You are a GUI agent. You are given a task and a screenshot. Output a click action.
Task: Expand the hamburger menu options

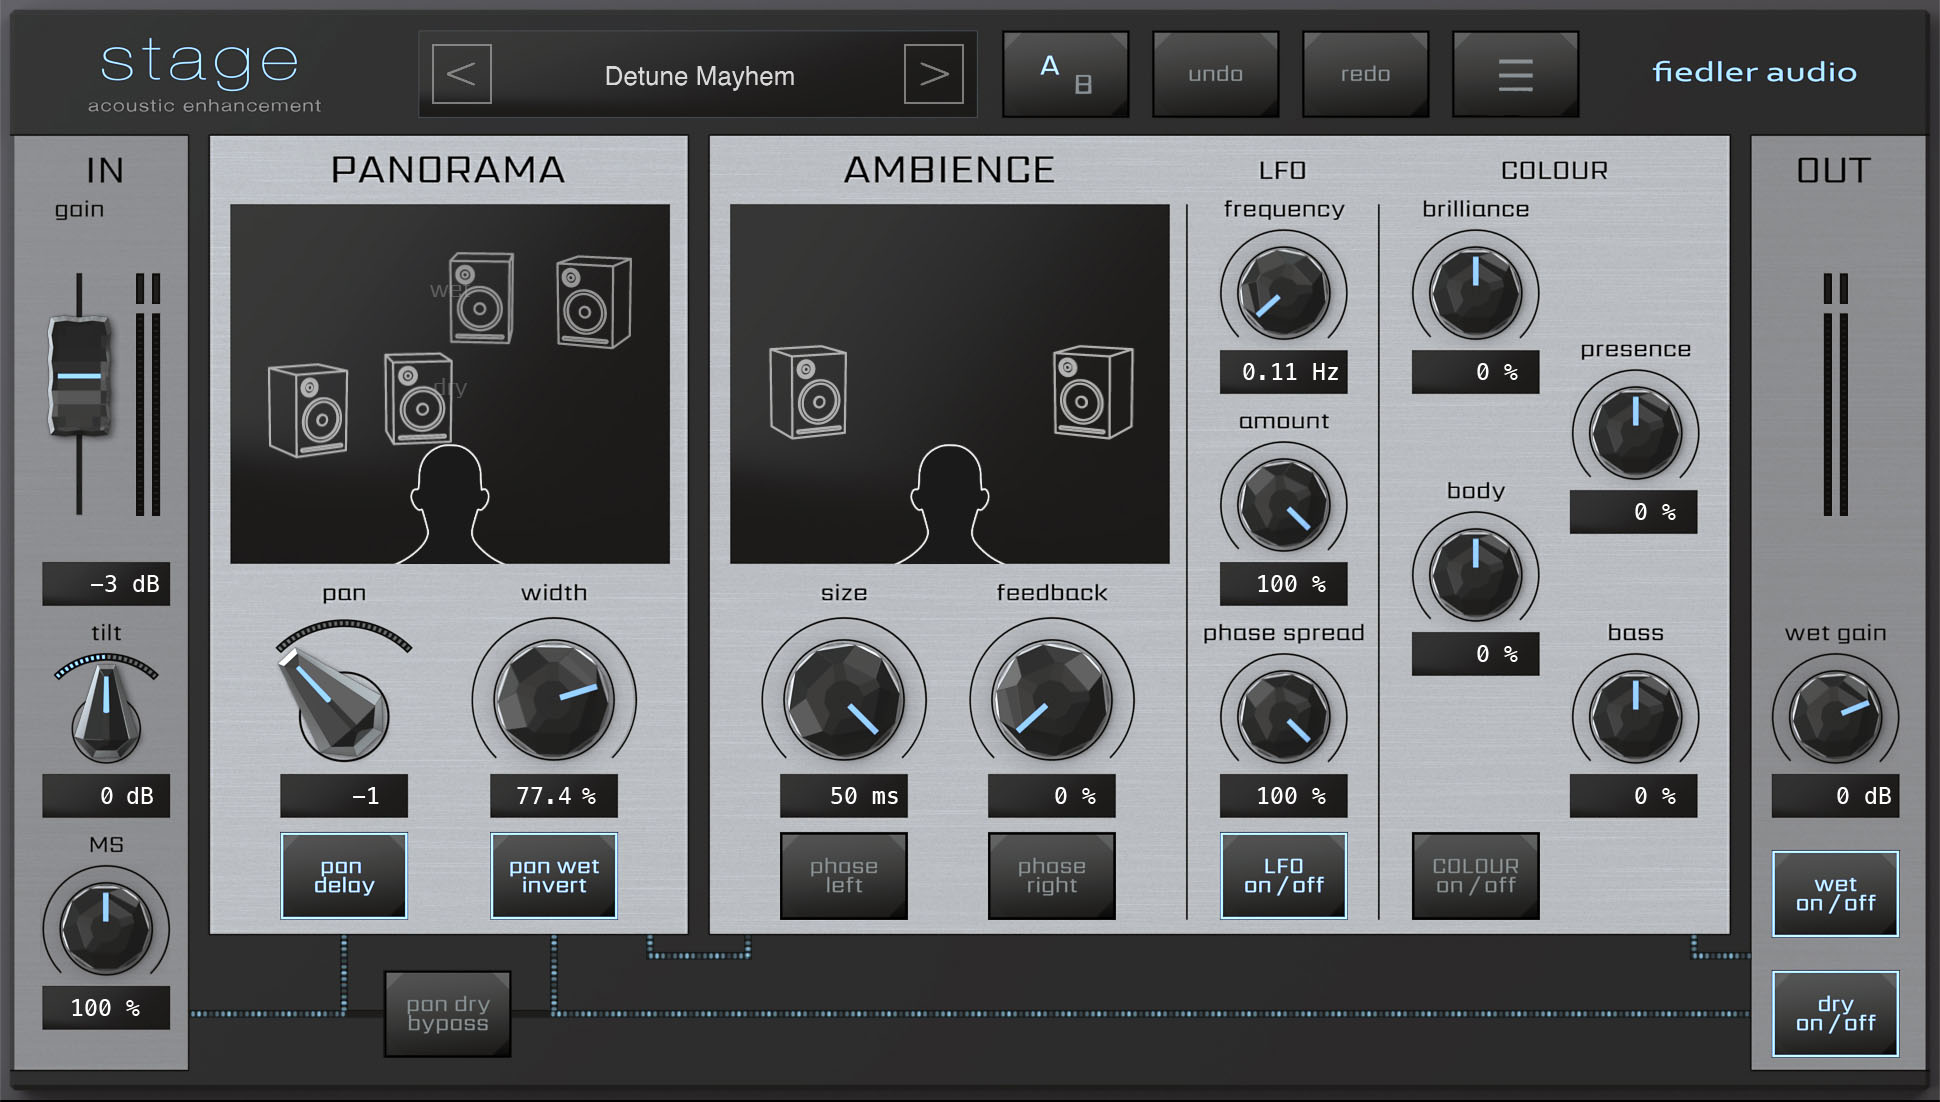tap(1516, 75)
